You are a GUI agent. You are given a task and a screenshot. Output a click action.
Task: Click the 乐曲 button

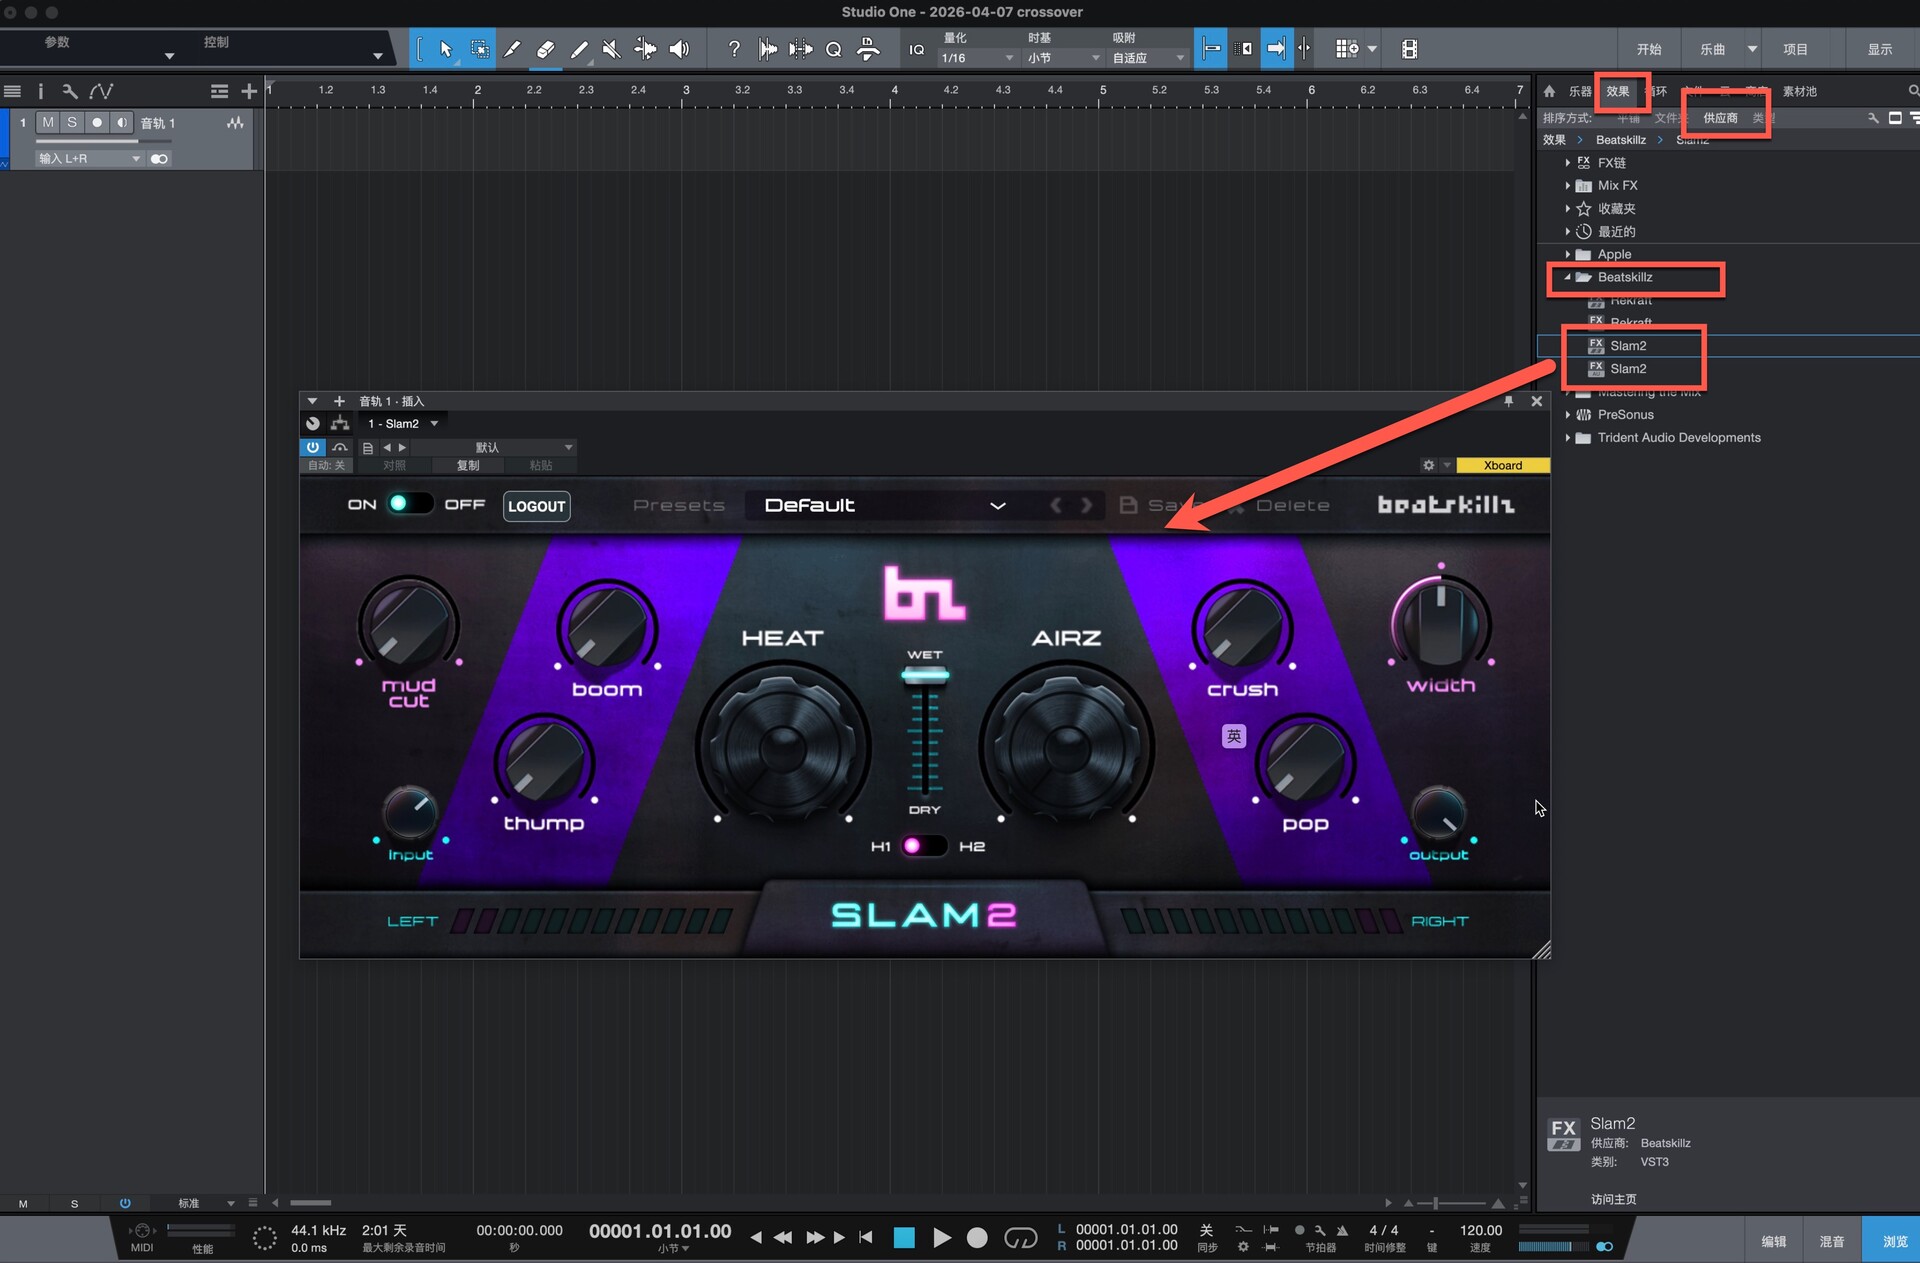(x=1713, y=49)
